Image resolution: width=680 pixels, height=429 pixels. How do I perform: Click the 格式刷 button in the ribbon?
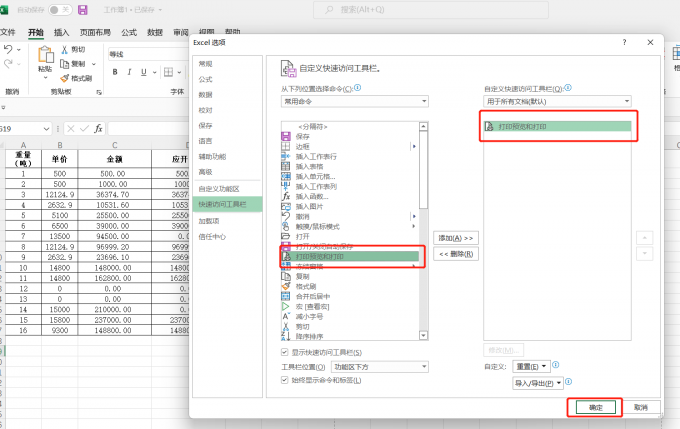click(76, 78)
